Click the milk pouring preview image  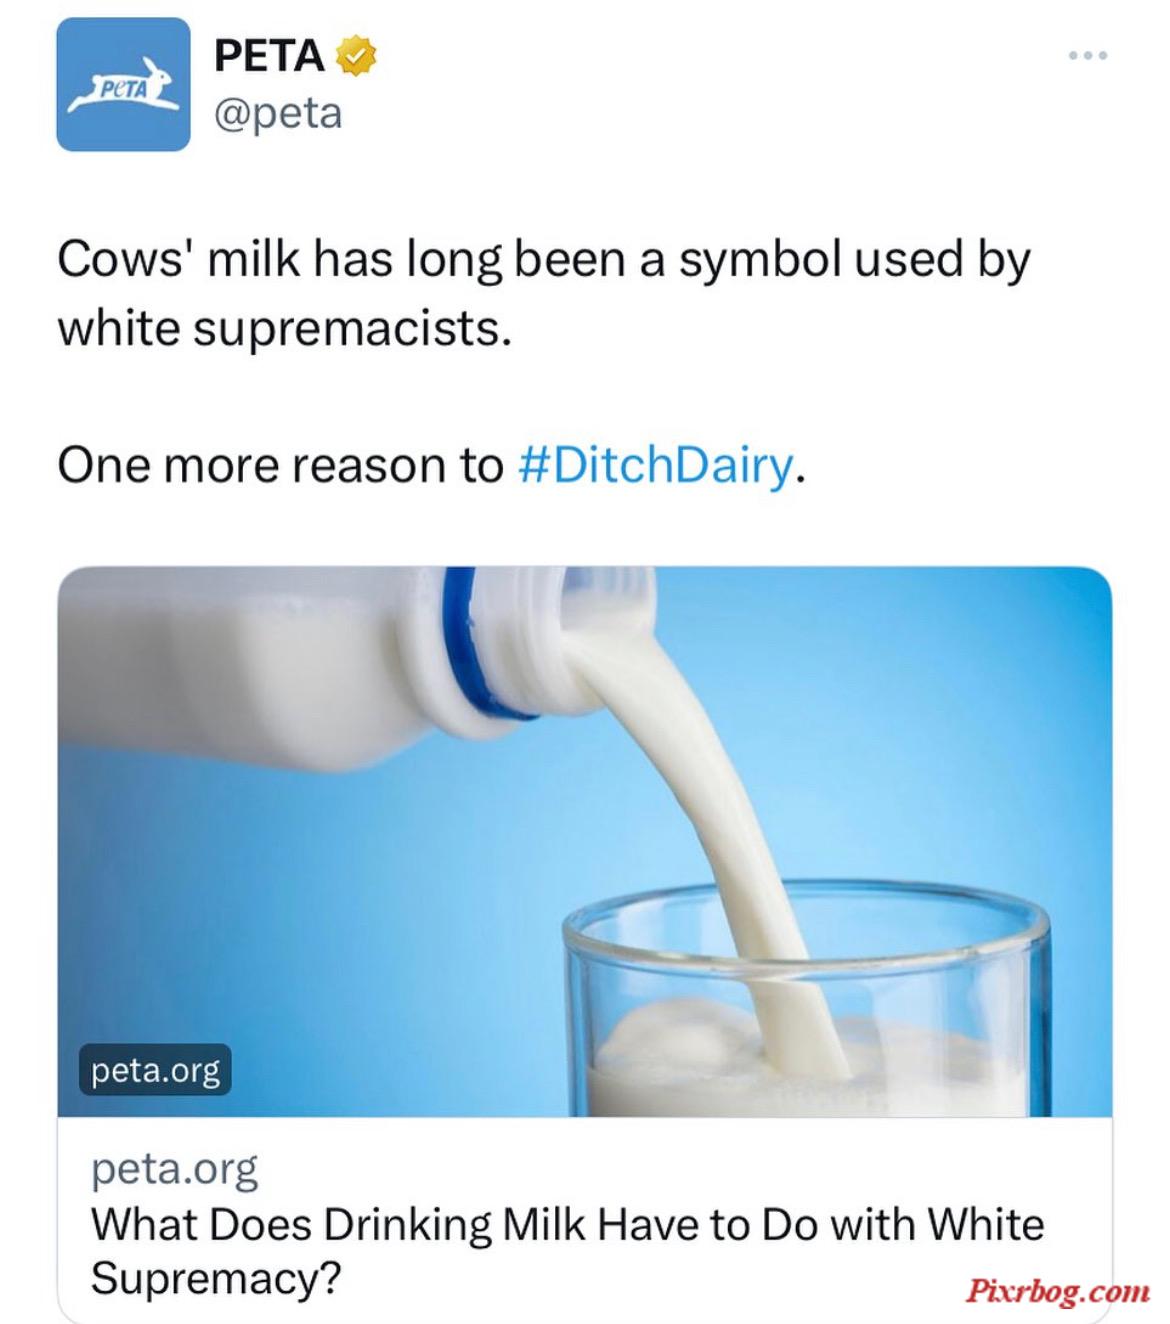(x=585, y=841)
